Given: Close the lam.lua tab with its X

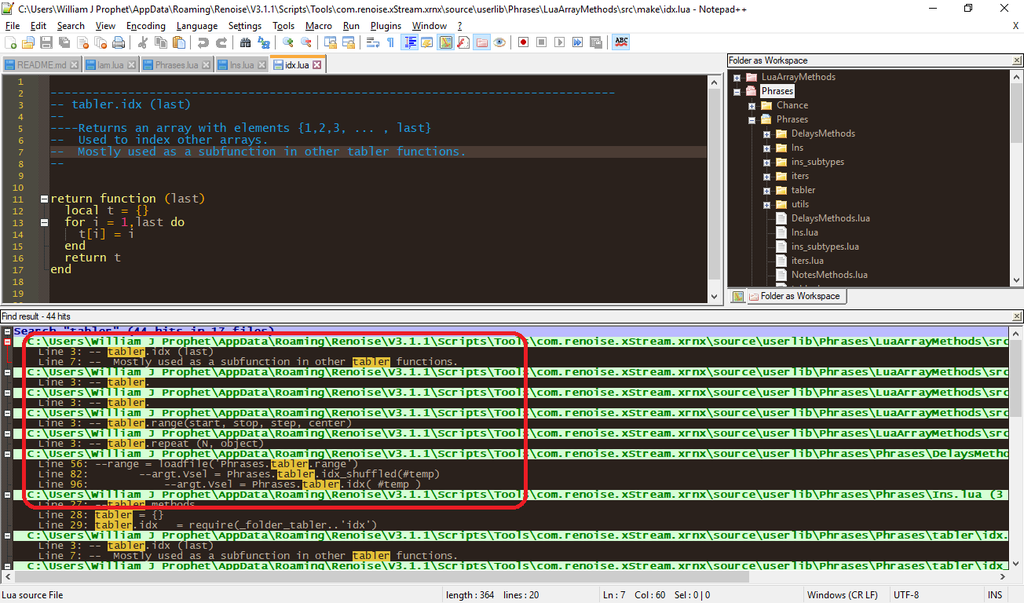Looking at the screenshot, I should [131, 65].
